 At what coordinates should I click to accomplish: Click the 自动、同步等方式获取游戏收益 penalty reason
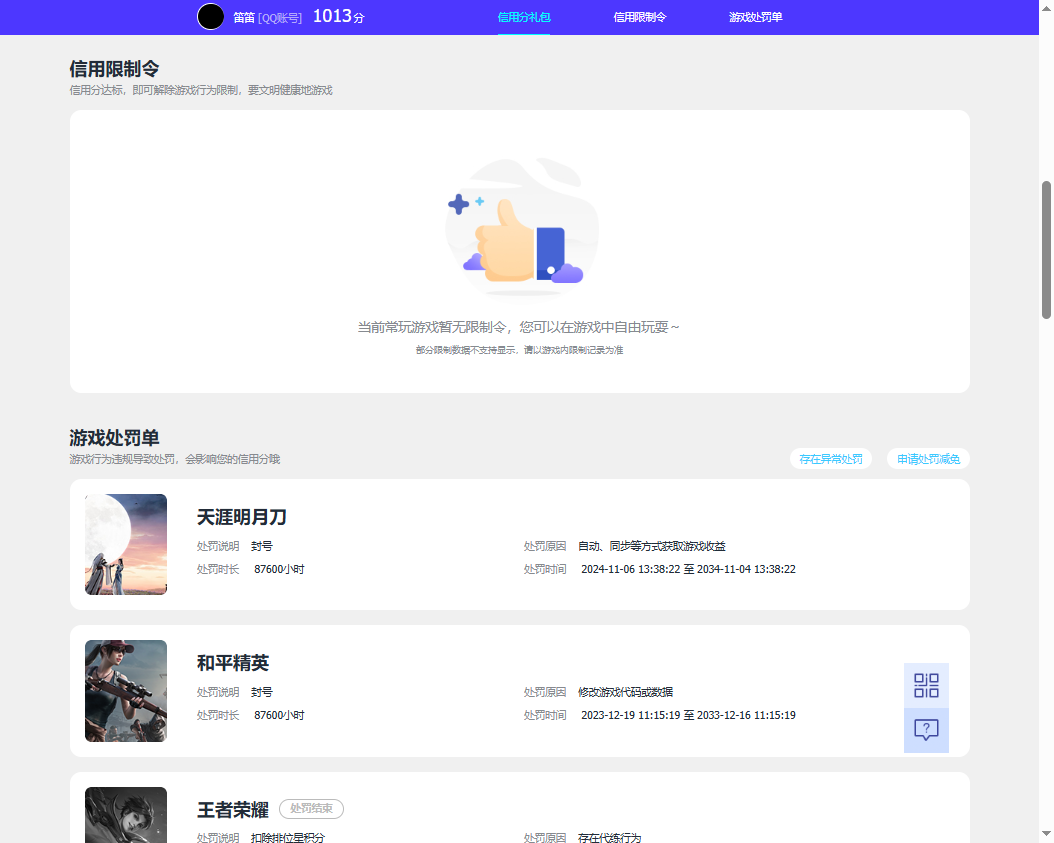click(x=652, y=547)
